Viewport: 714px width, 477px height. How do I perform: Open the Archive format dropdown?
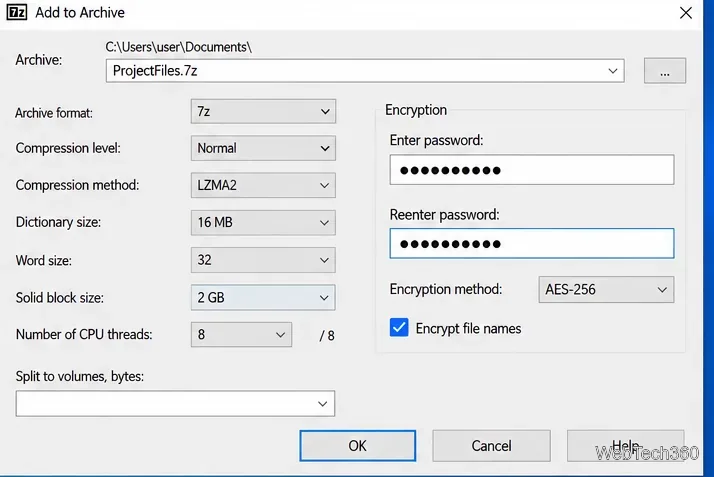click(263, 112)
